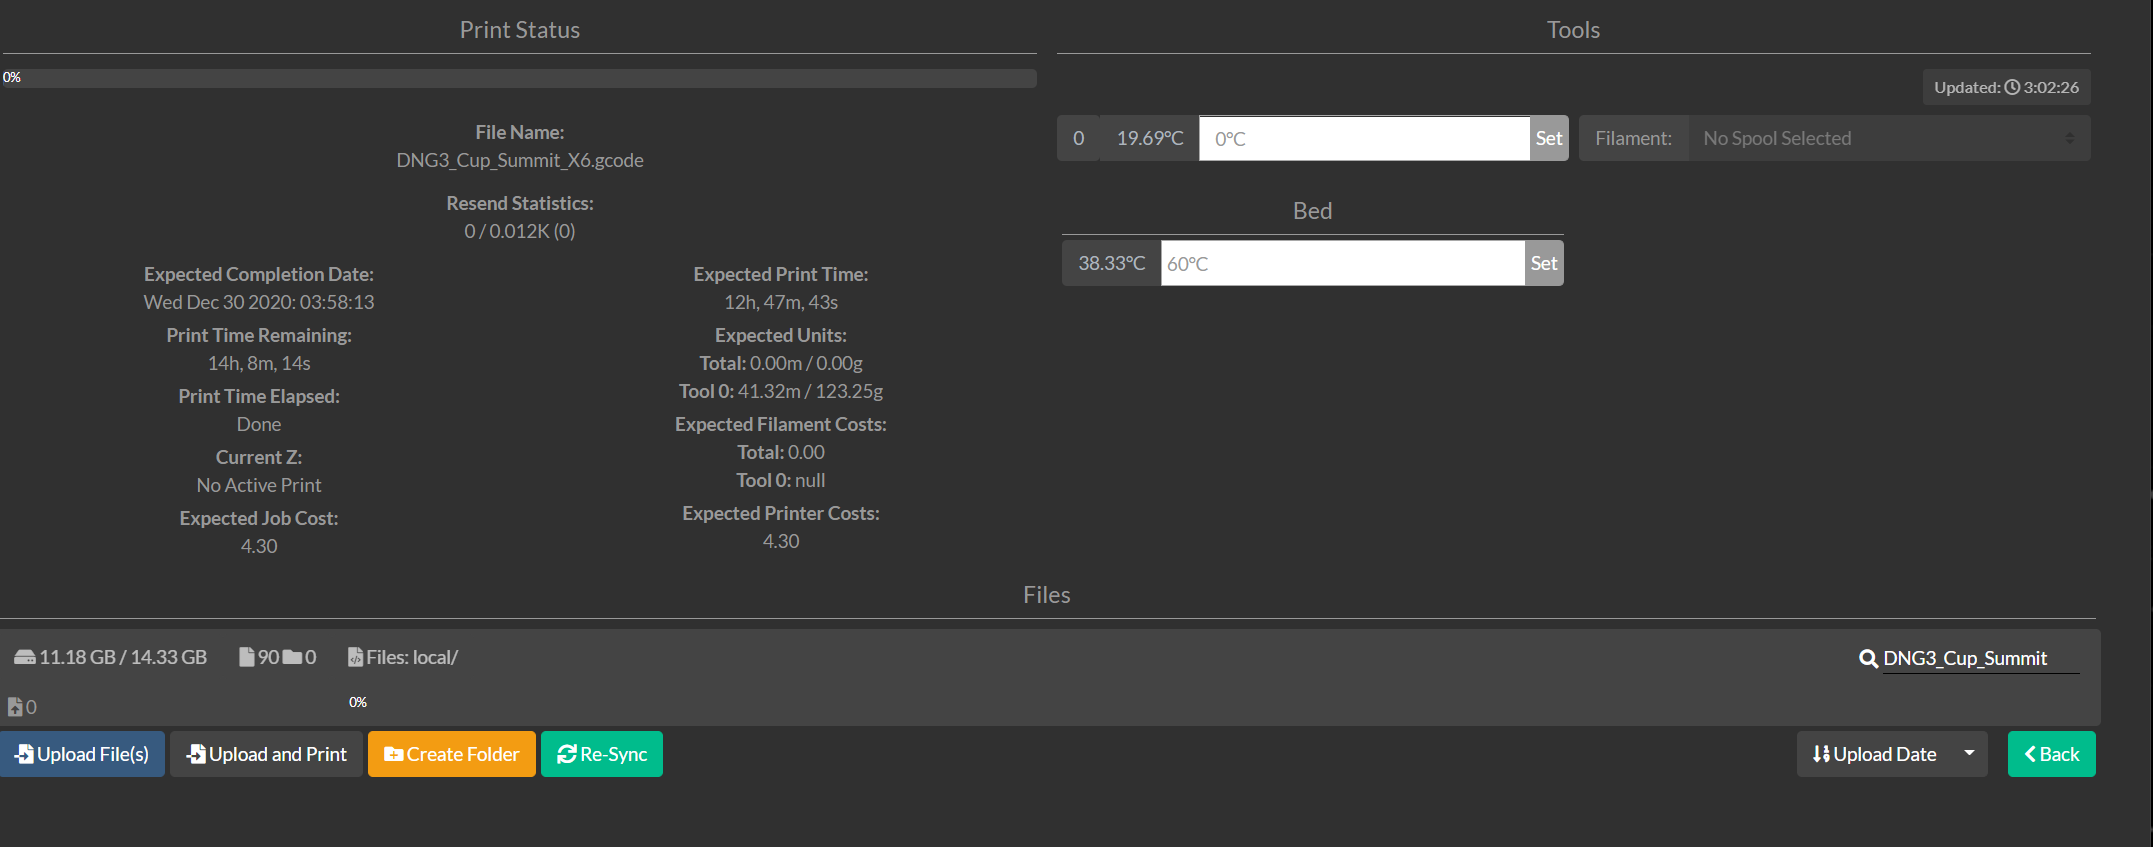Image resolution: width=2153 pixels, height=847 pixels.
Task: Click Create Folder button
Action: tap(452, 754)
